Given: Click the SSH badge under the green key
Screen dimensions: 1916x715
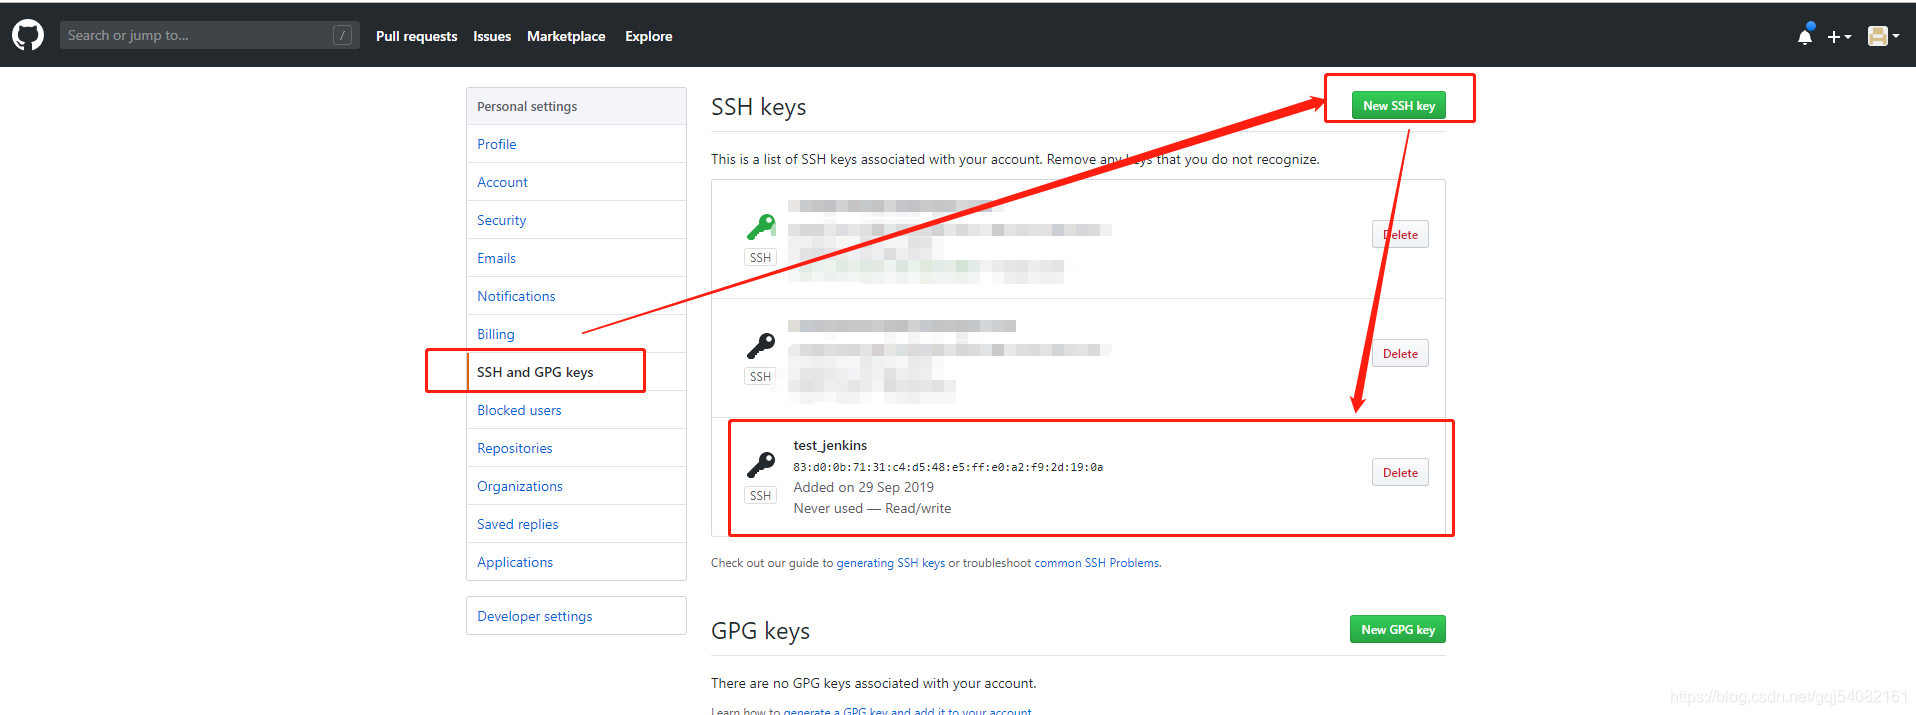Looking at the screenshot, I should pyautogui.click(x=760, y=257).
